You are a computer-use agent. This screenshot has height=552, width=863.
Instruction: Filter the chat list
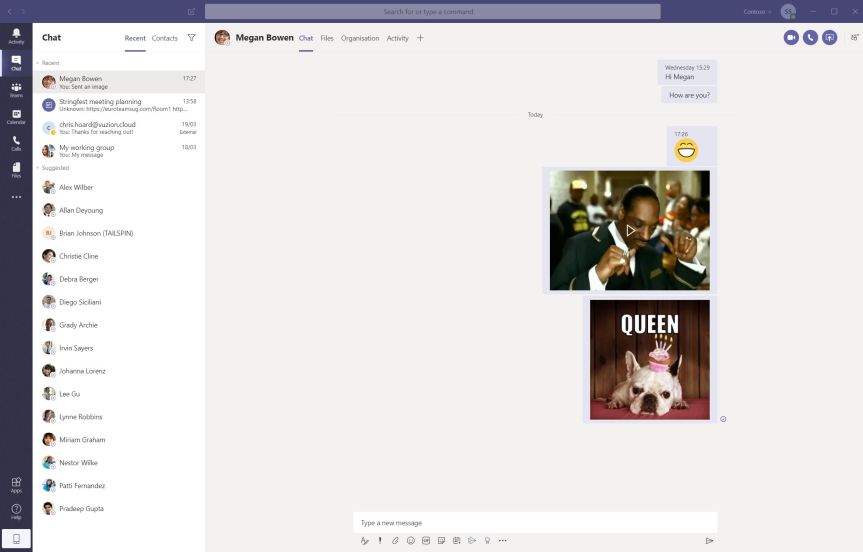(191, 38)
